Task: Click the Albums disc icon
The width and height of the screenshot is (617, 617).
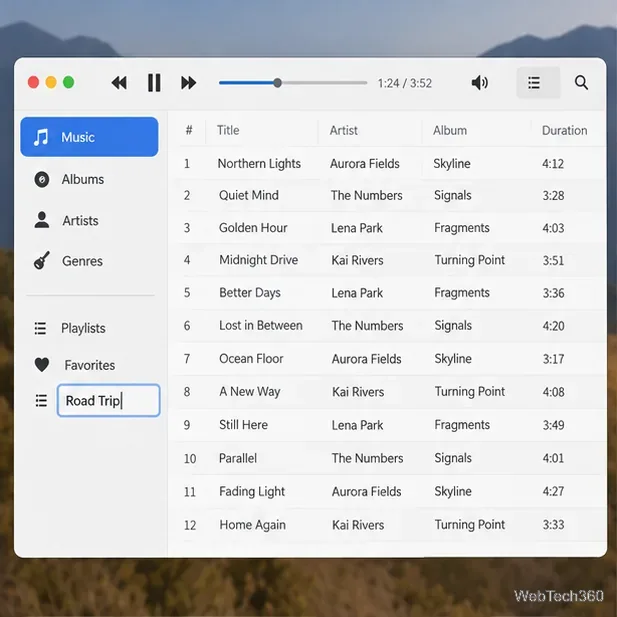Action: (42, 179)
